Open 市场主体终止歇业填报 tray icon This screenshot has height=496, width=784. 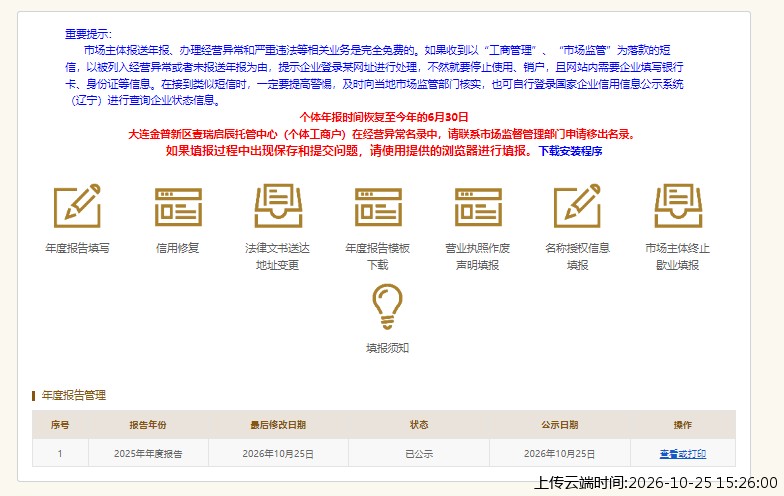(x=678, y=206)
